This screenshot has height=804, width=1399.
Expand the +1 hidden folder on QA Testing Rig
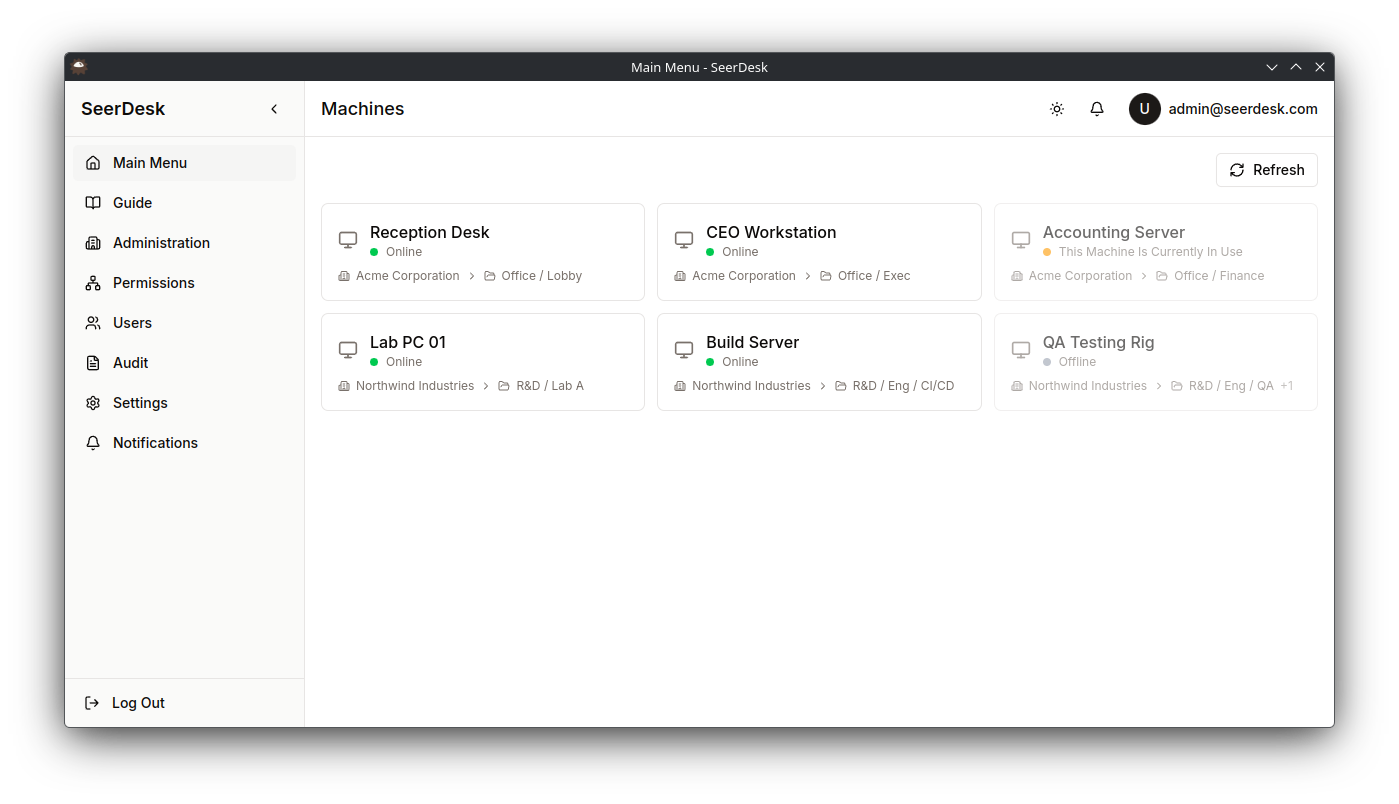(x=1289, y=385)
